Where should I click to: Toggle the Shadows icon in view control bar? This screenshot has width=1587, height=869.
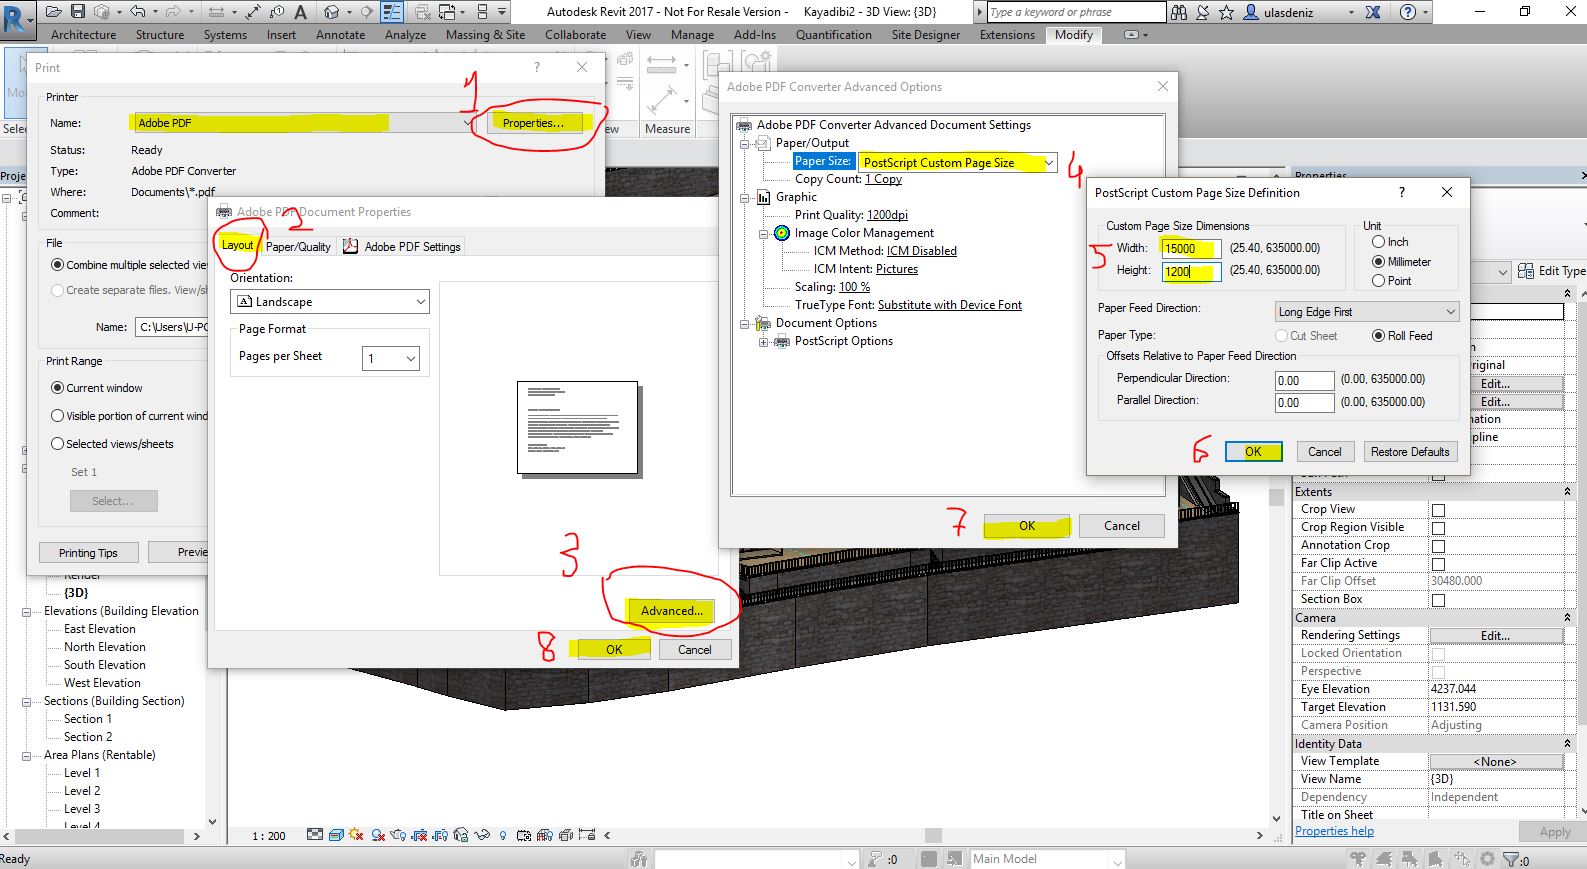(378, 835)
